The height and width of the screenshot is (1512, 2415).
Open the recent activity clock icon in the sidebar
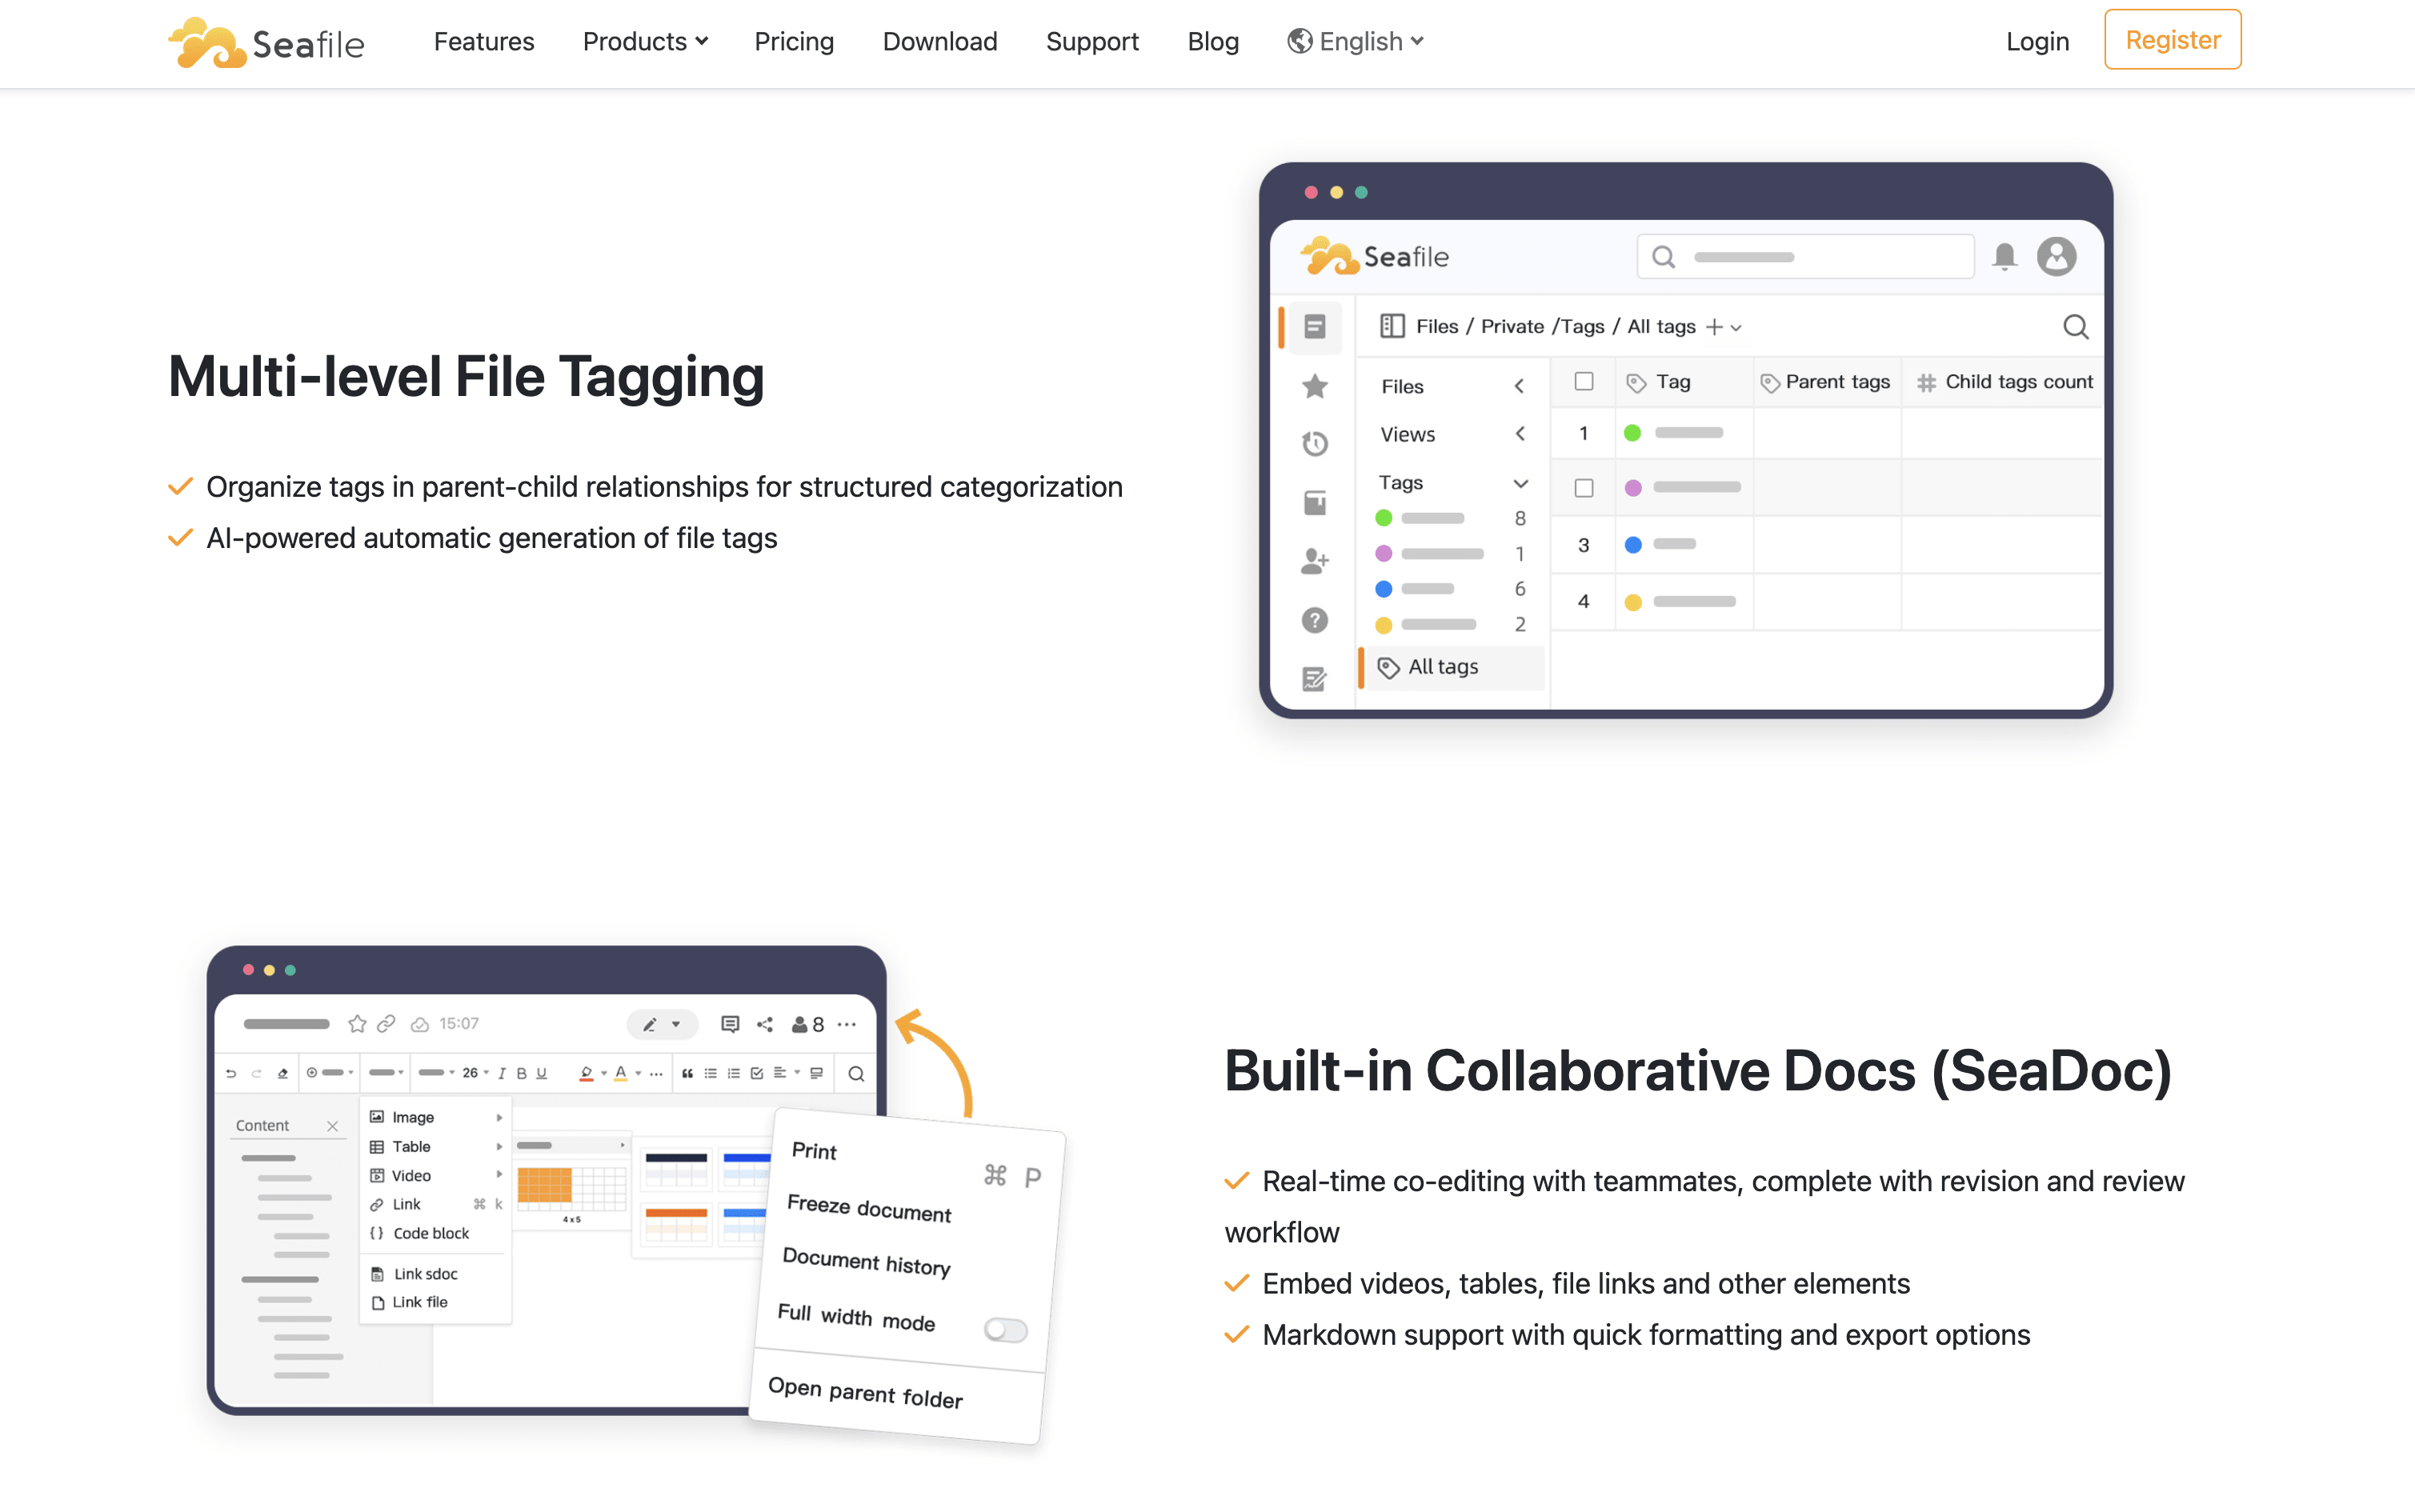click(x=1315, y=443)
